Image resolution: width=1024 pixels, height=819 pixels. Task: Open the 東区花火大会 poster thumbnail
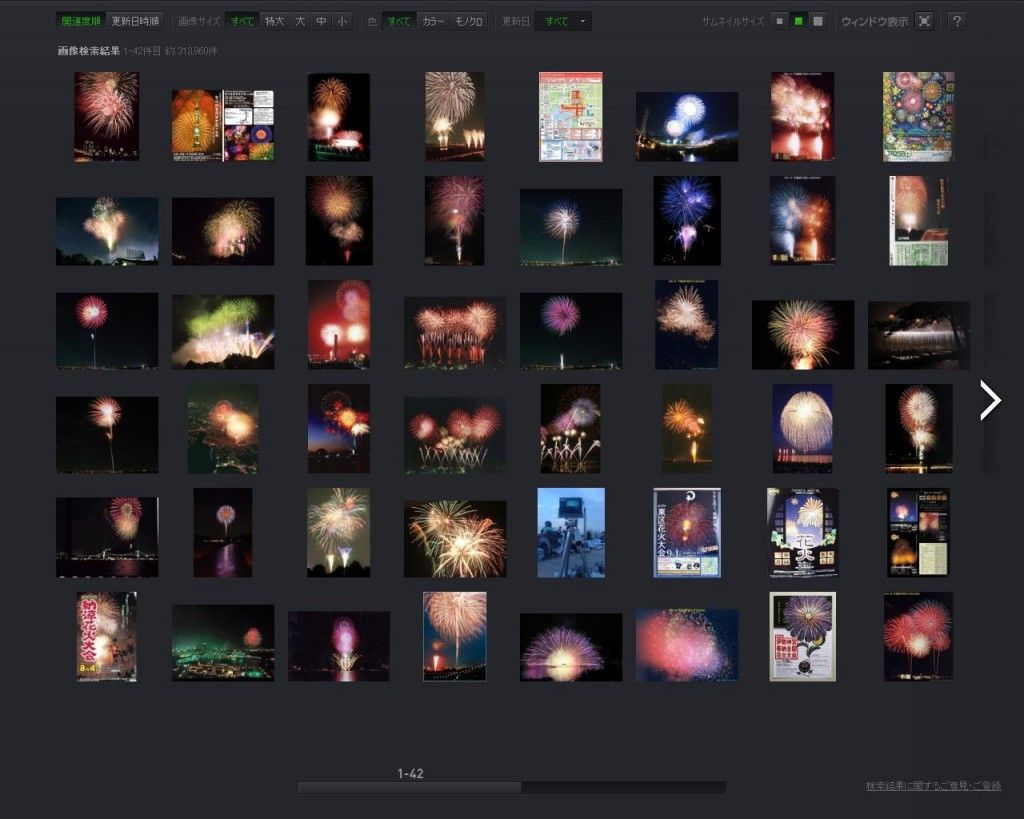click(x=687, y=533)
